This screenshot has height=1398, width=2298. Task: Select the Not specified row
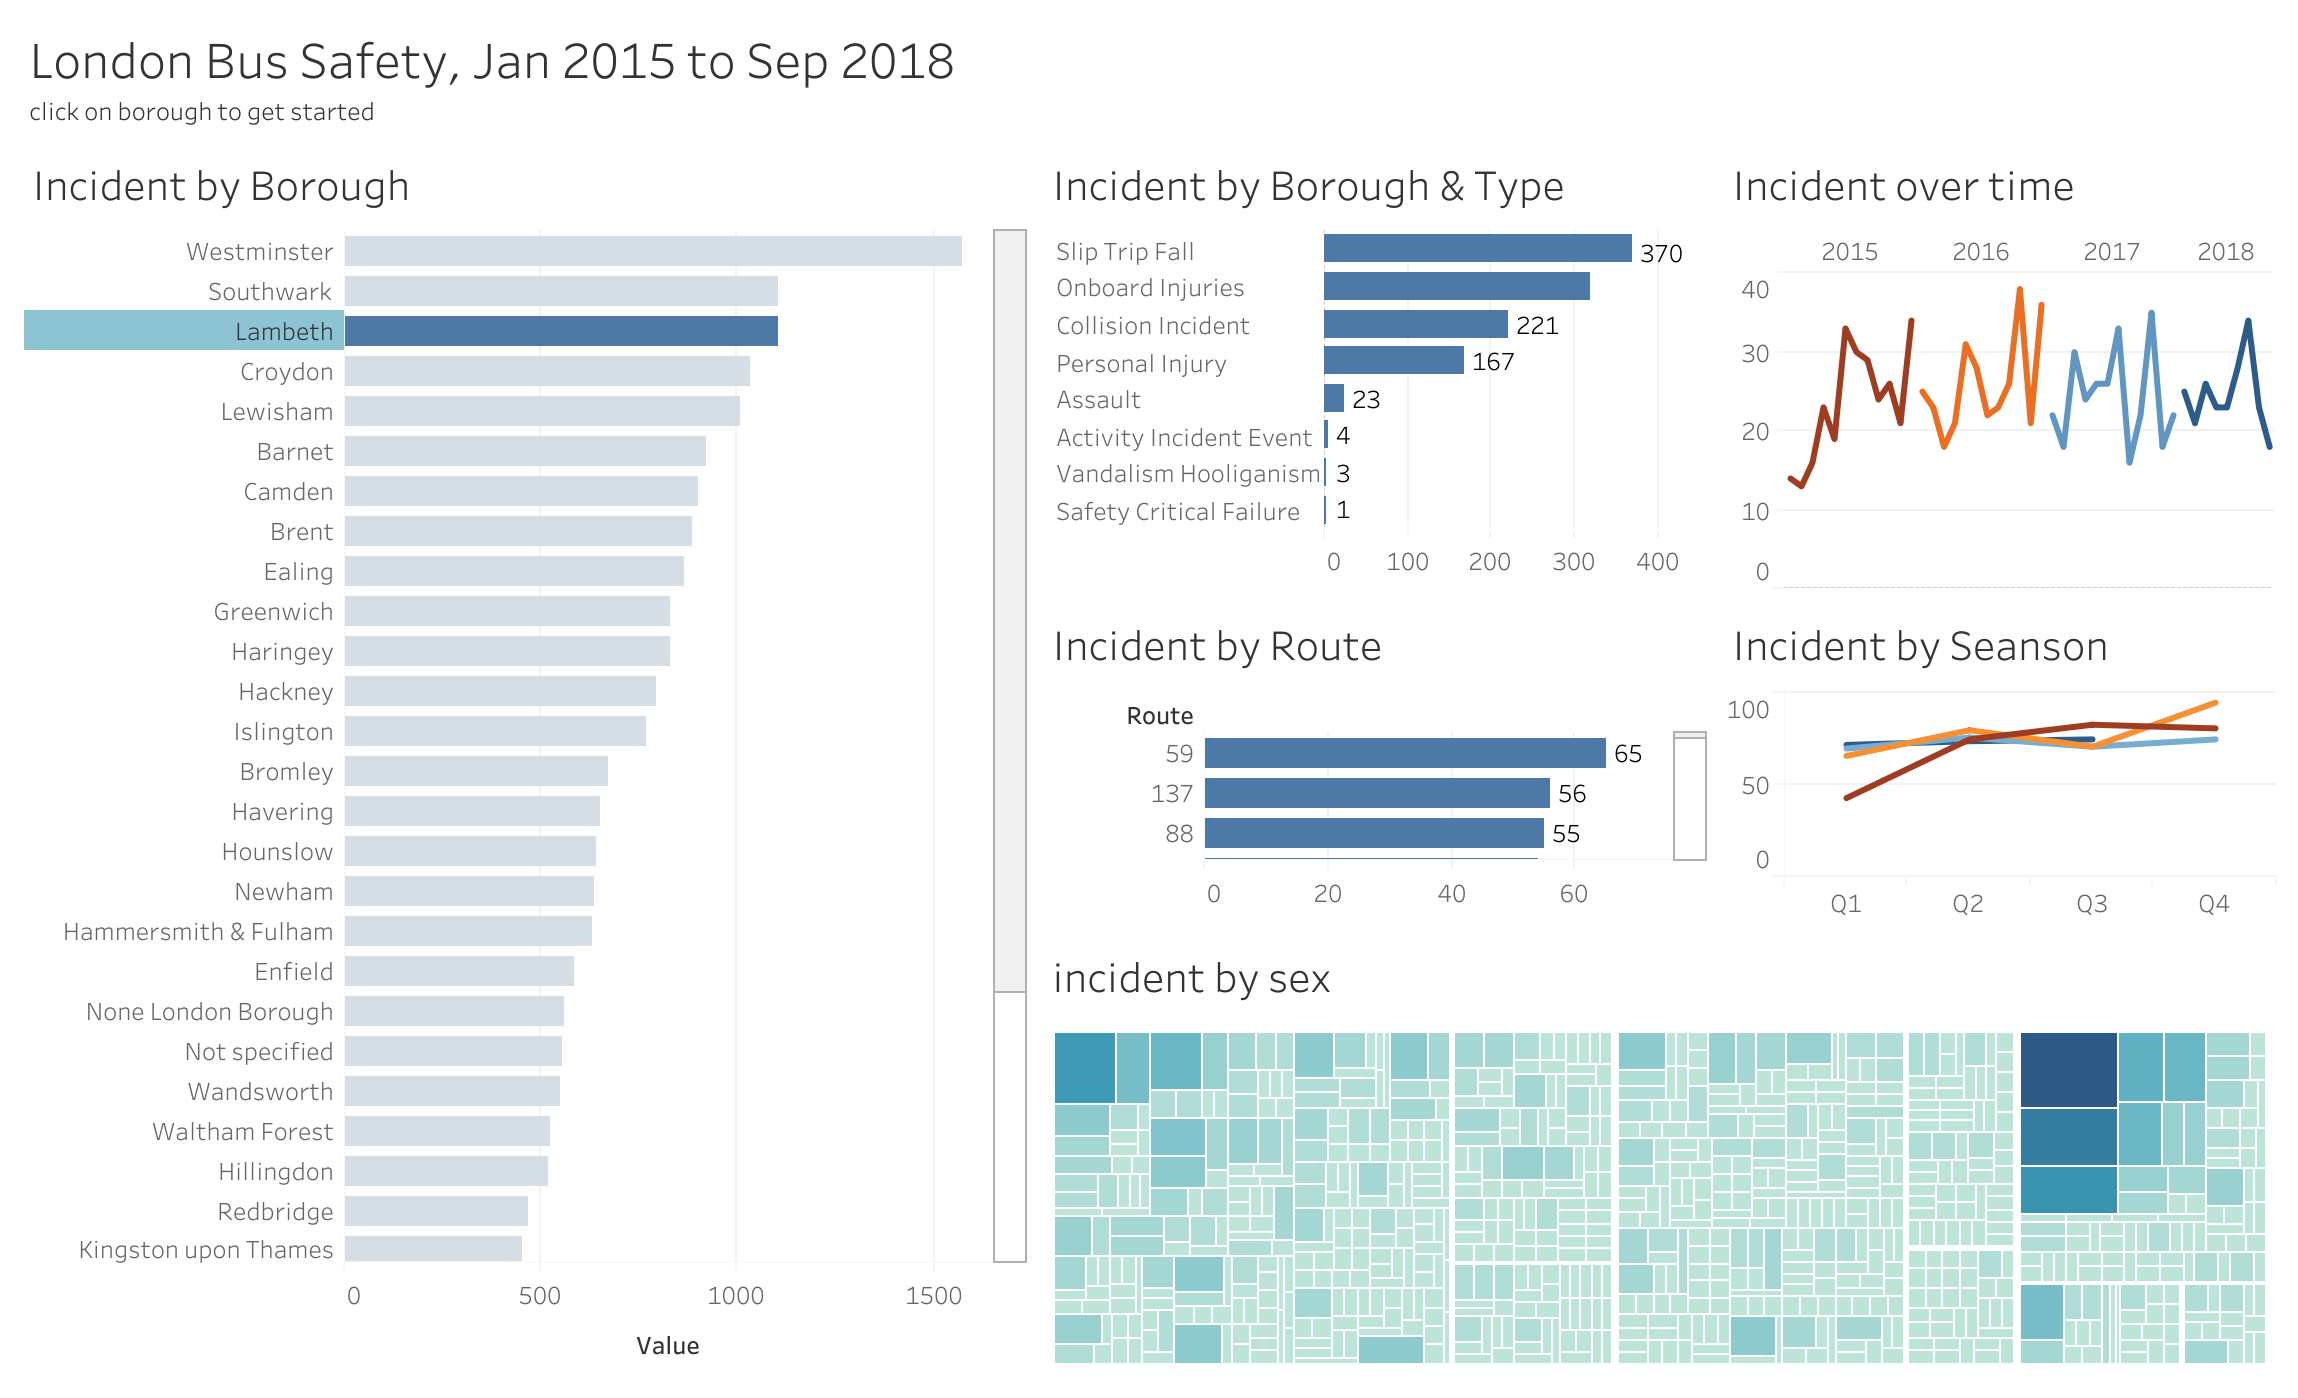259,1052
